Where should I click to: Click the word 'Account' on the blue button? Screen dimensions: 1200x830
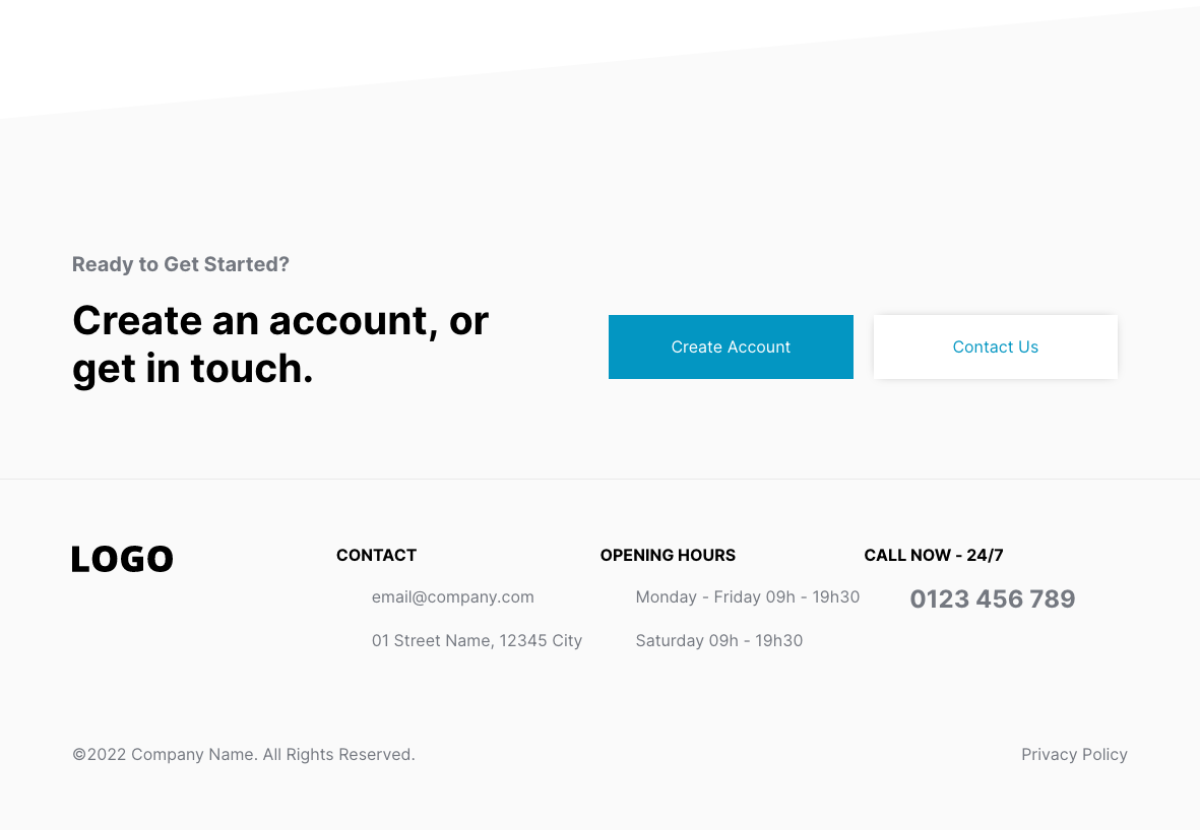759,347
